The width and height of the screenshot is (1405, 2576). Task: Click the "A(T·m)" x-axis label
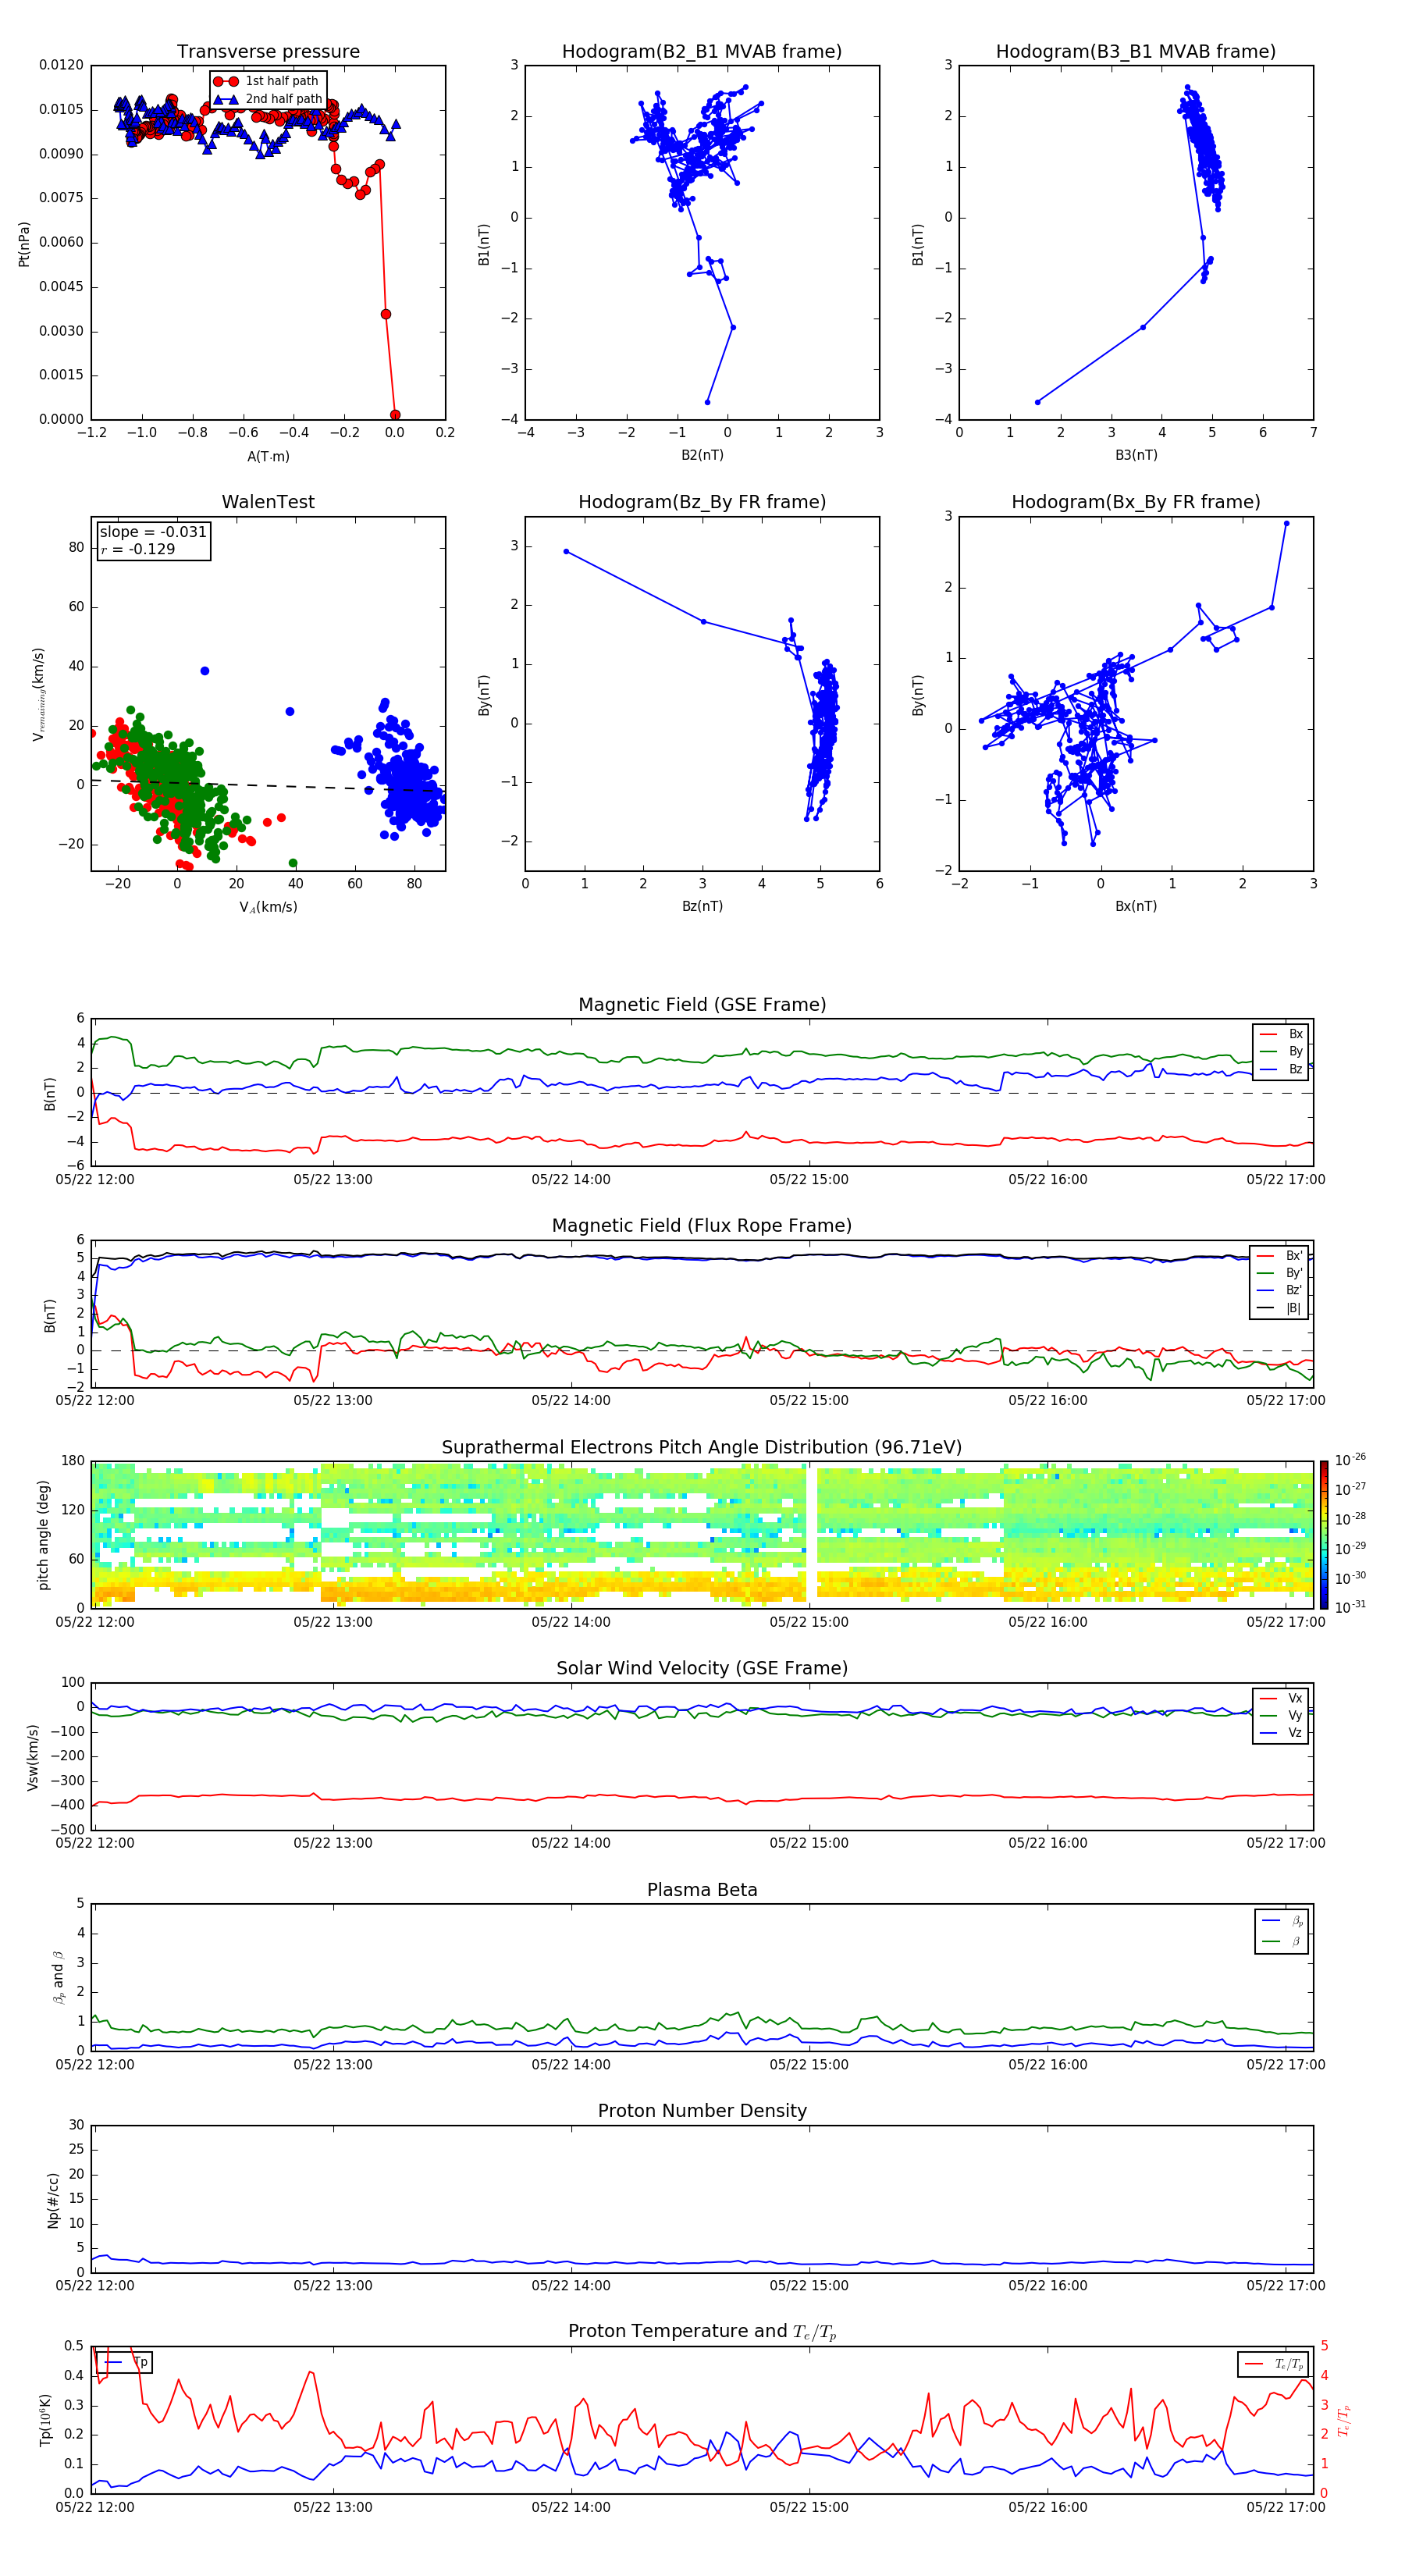(x=268, y=456)
